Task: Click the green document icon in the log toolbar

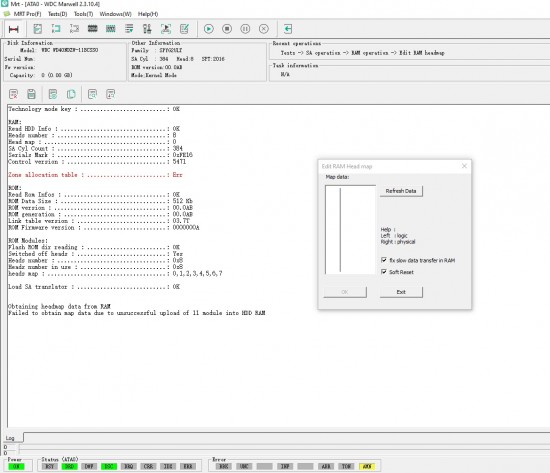Action: pos(53,94)
